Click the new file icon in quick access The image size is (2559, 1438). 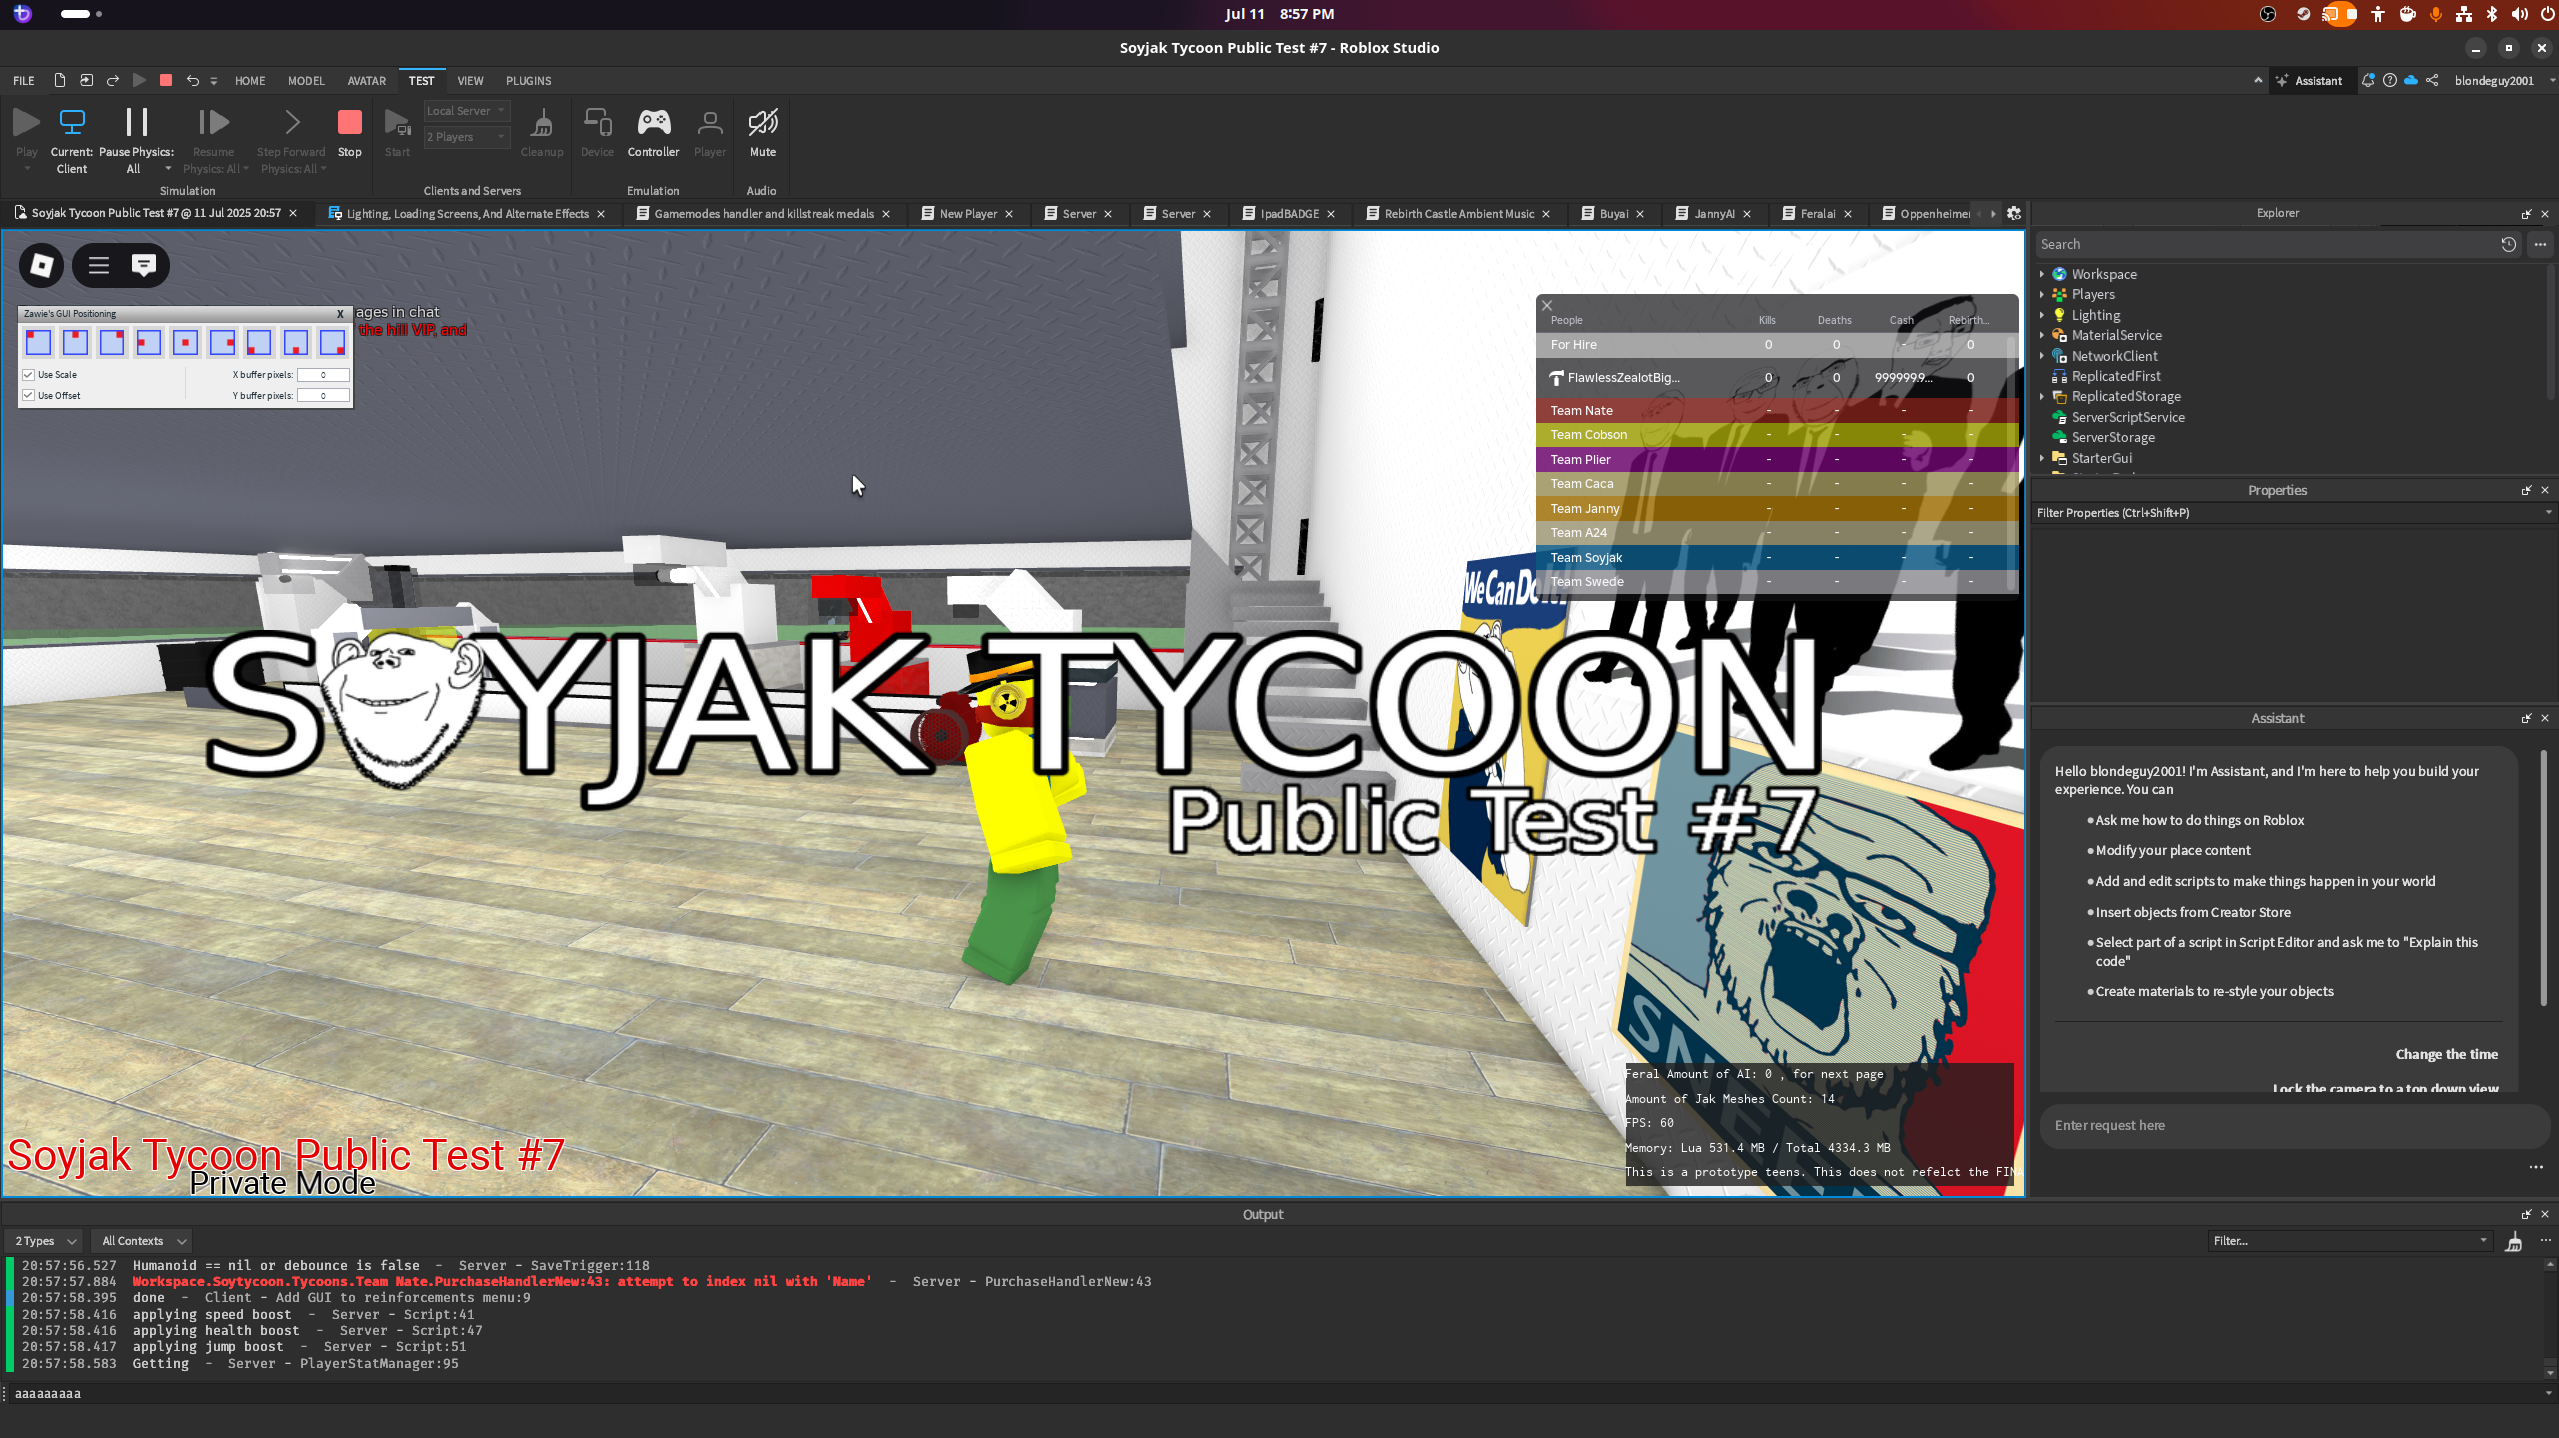(x=60, y=80)
